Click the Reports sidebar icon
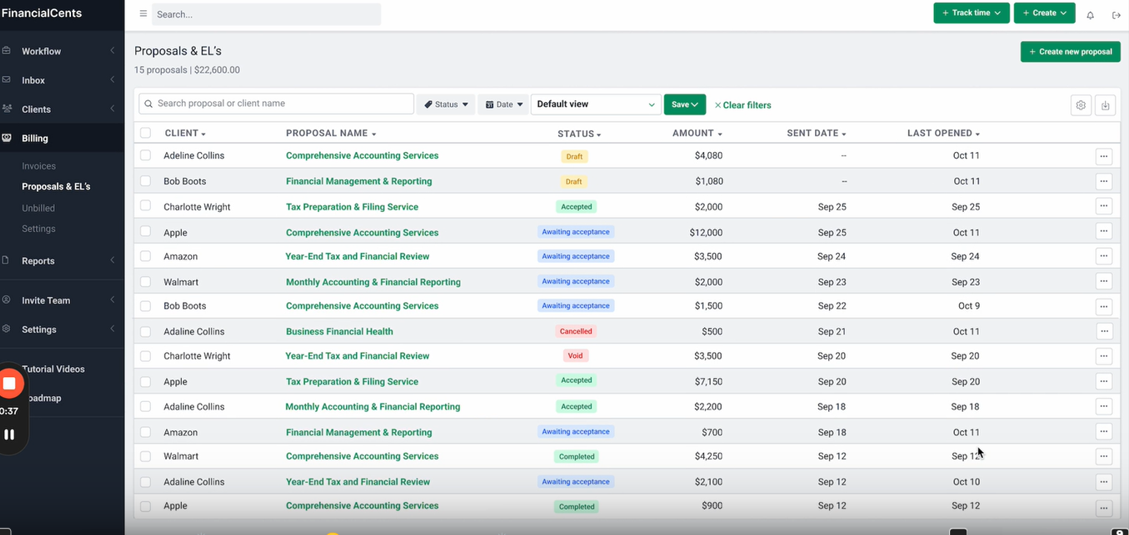Screen dimensions: 1129x535 click(6, 261)
